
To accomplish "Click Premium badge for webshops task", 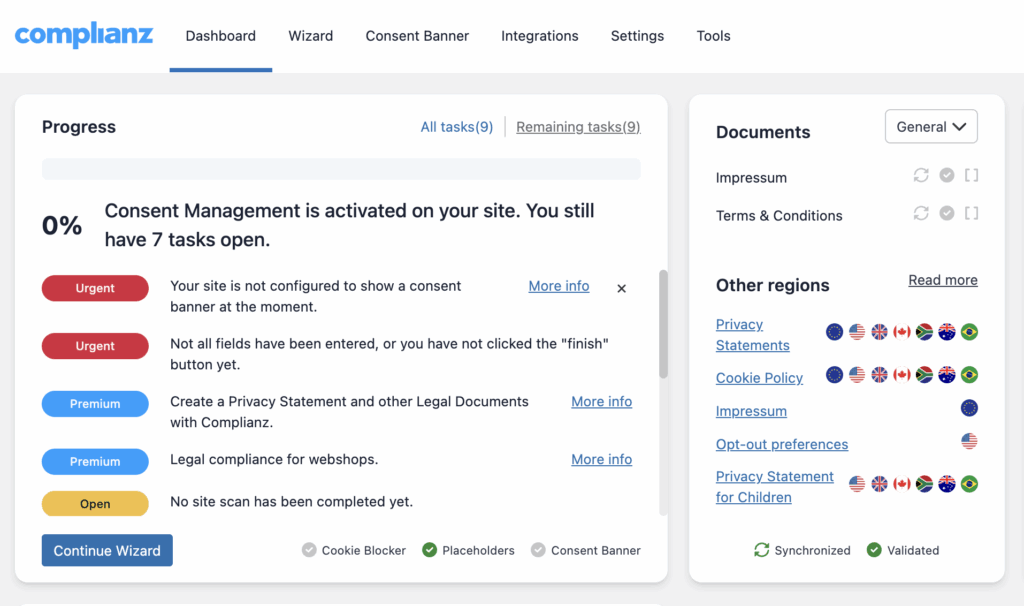I will [x=95, y=462].
